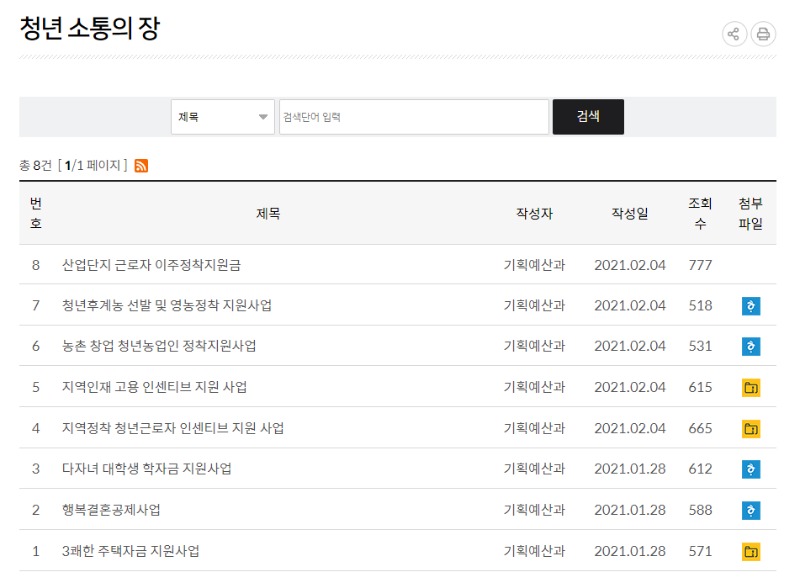Expand the 제목 search category dropdown
Screen dimensions: 800x582
pyautogui.click(x=223, y=117)
